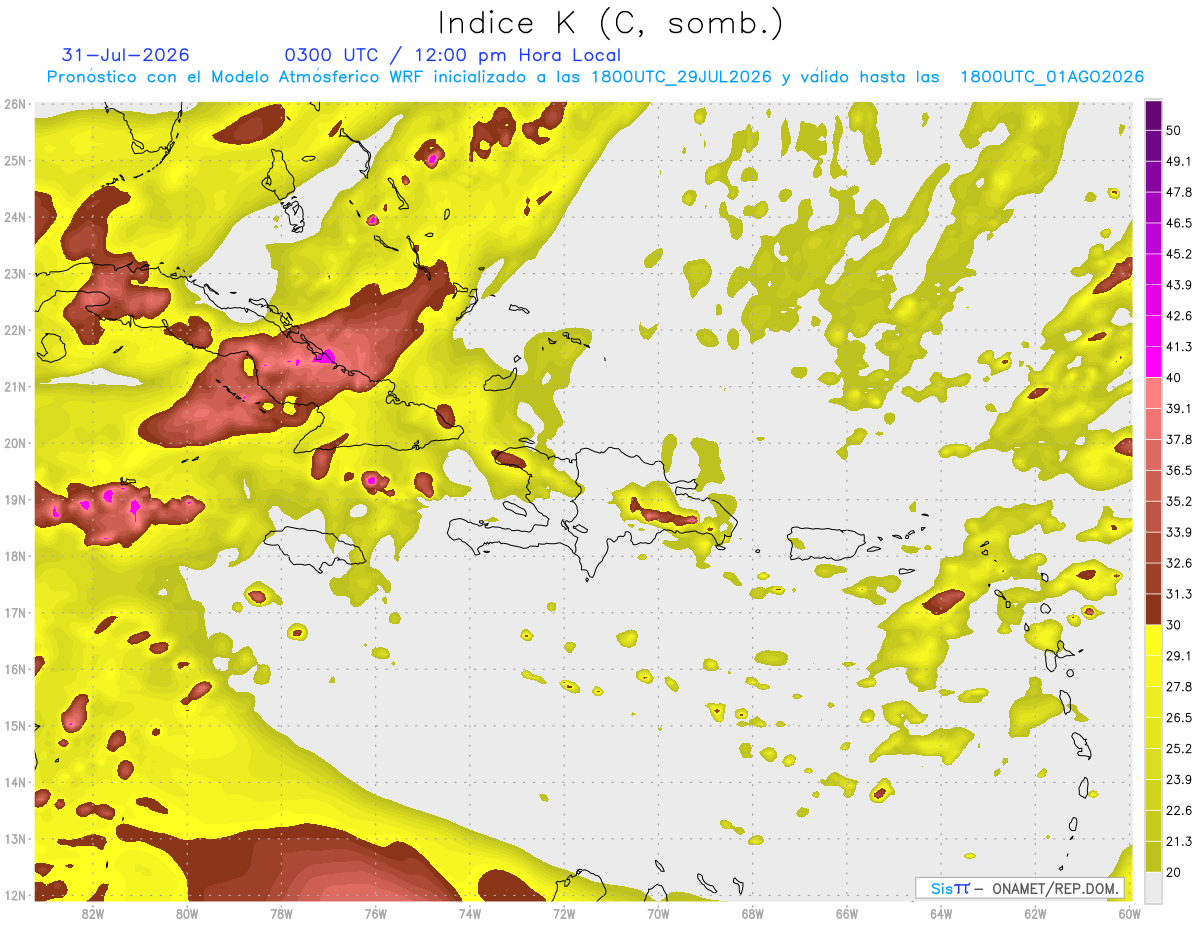Click the color scale value 40
The image size is (1200, 927).
click(1175, 378)
